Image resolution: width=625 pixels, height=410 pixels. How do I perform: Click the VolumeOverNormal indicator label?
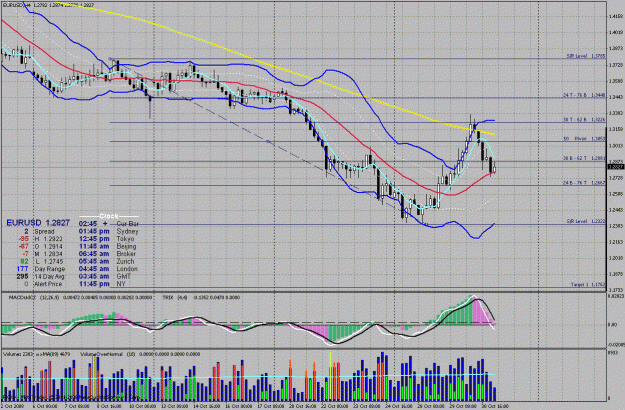[x=140, y=354]
